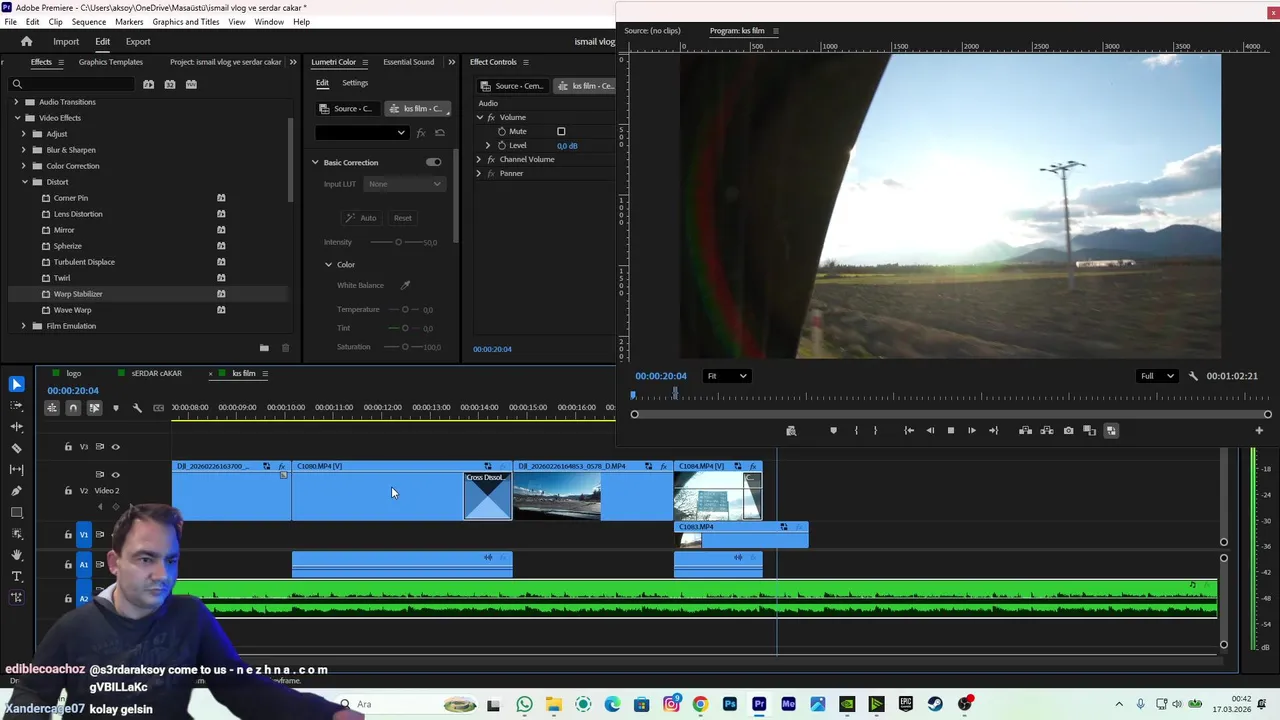Click the Extract button in Program monitor
The height and width of the screenshot is (720, 1280).
pos(1046,430)
